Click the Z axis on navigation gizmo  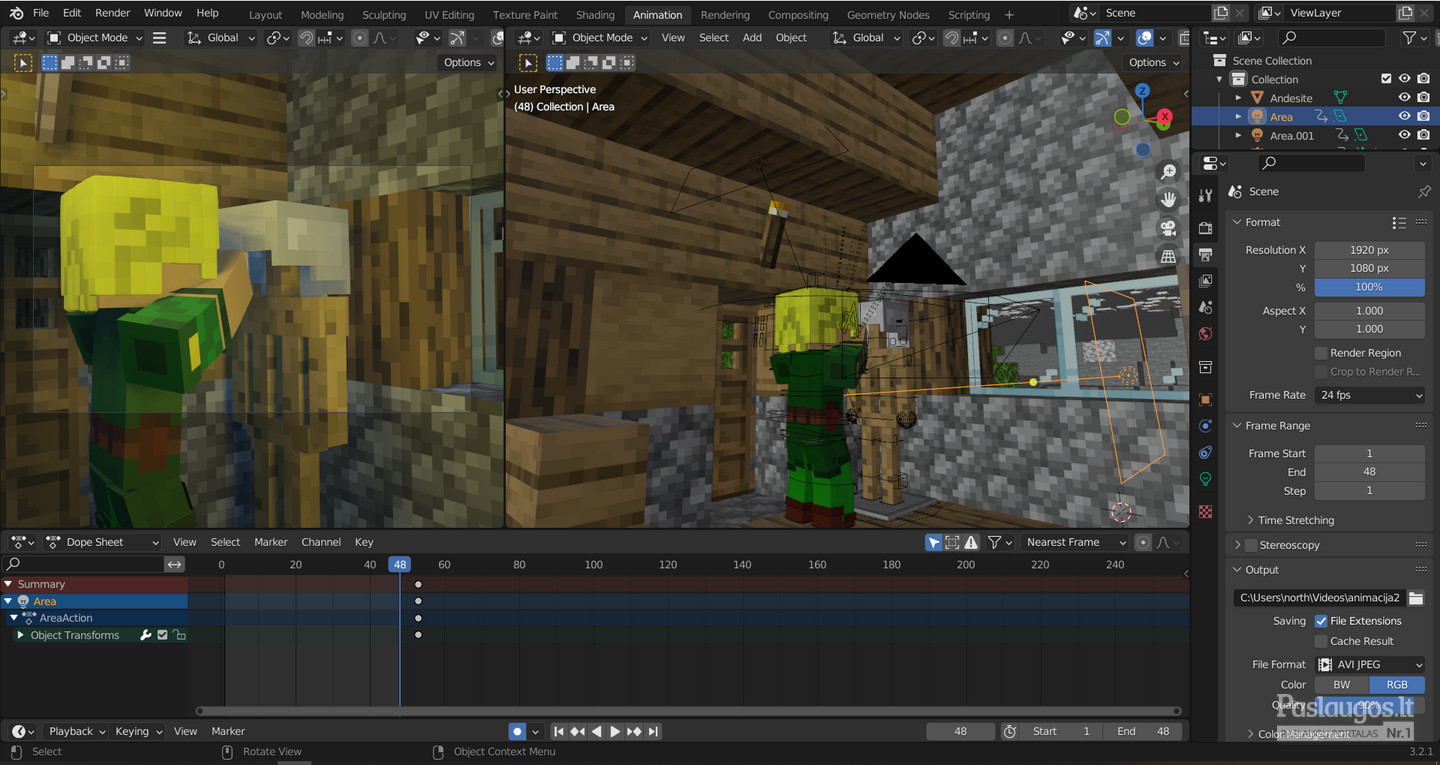click(1142, 91)
